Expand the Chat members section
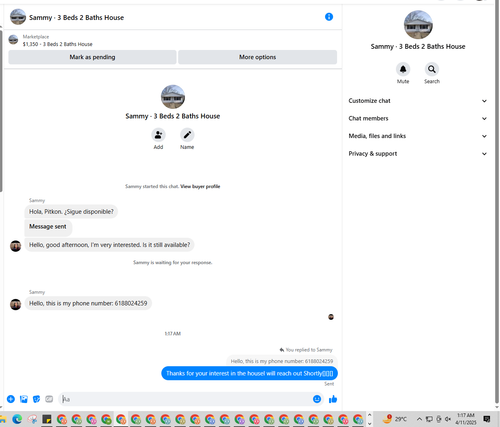This screenshot has width=500, height=427. coord(417,118)
